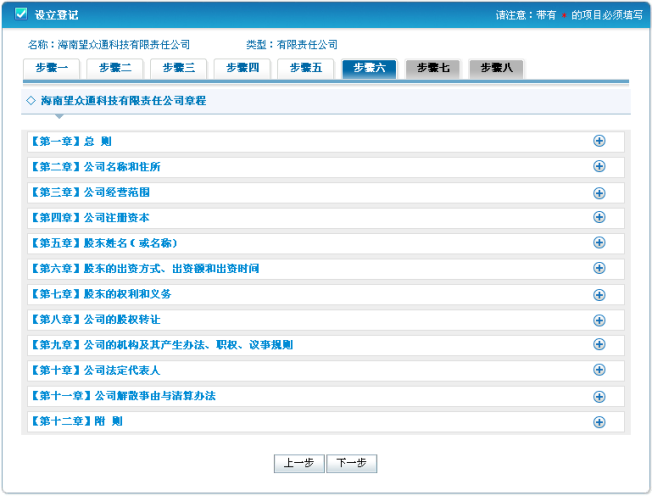
Task: Click the 上一步 button
Action: (x=298, y=463)
